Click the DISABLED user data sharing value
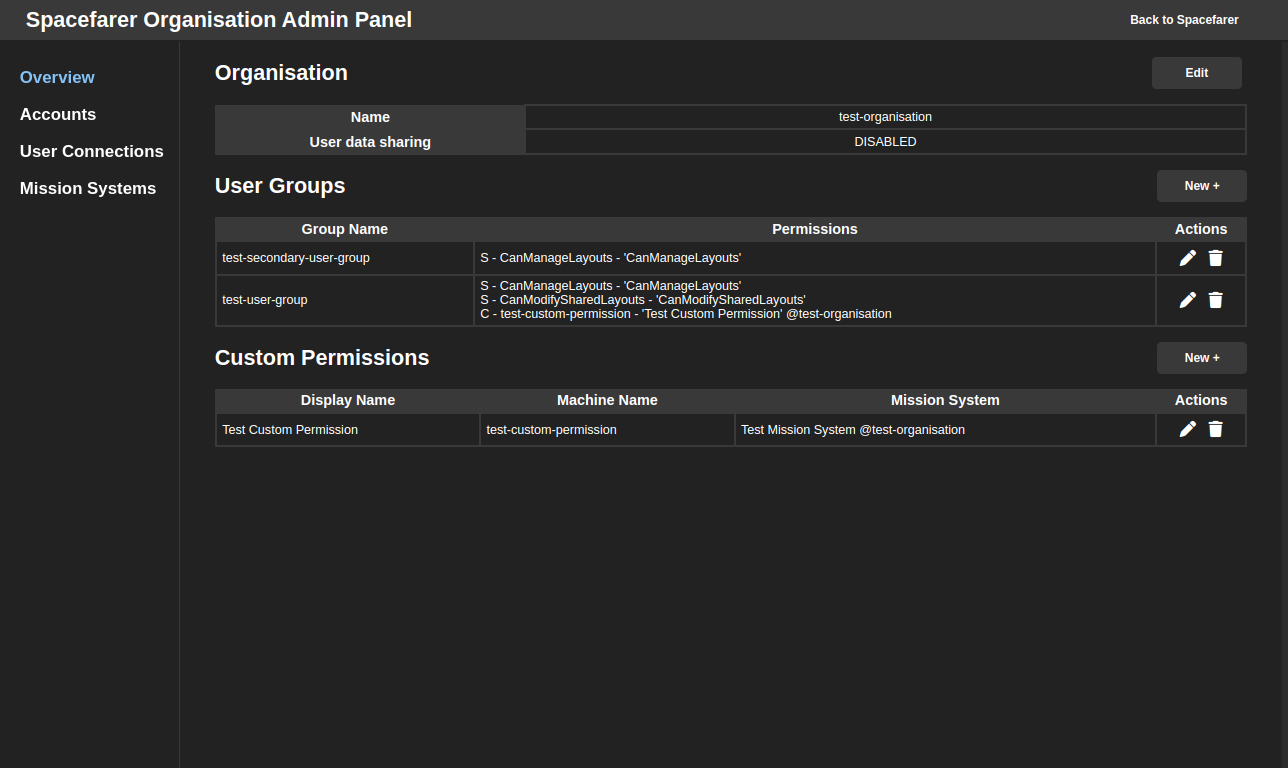The width and height of the screenshot is (1288, 768). [x=885, y=142]
